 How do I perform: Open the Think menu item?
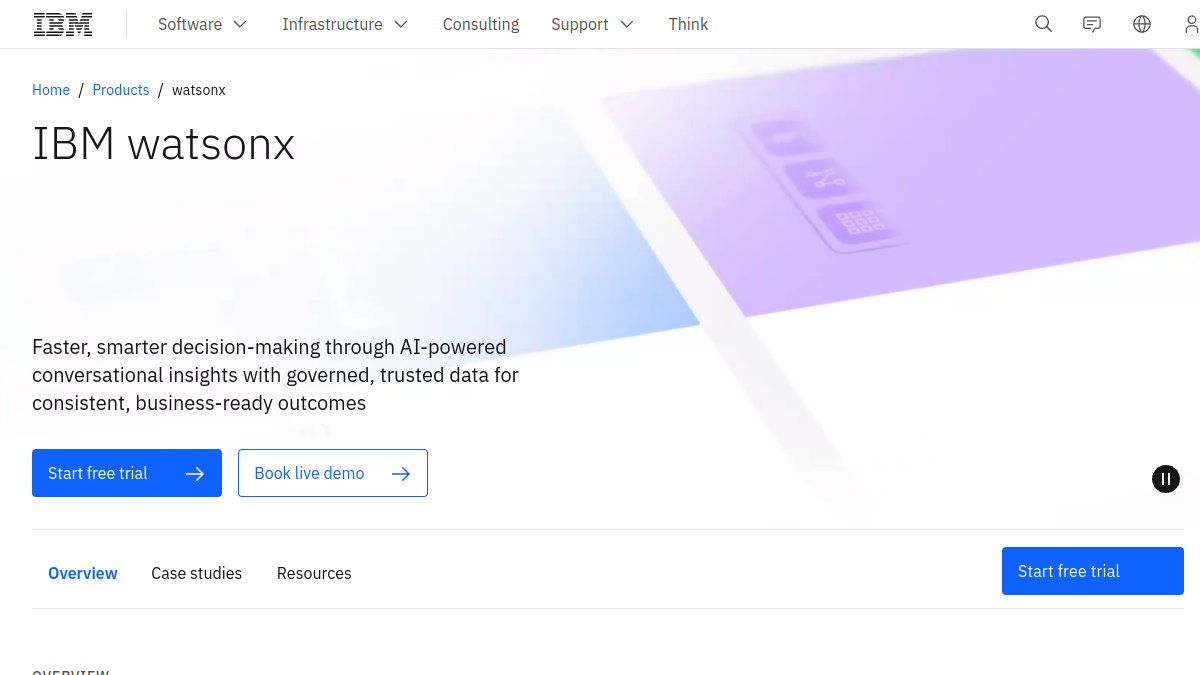(x=688, y=24)
